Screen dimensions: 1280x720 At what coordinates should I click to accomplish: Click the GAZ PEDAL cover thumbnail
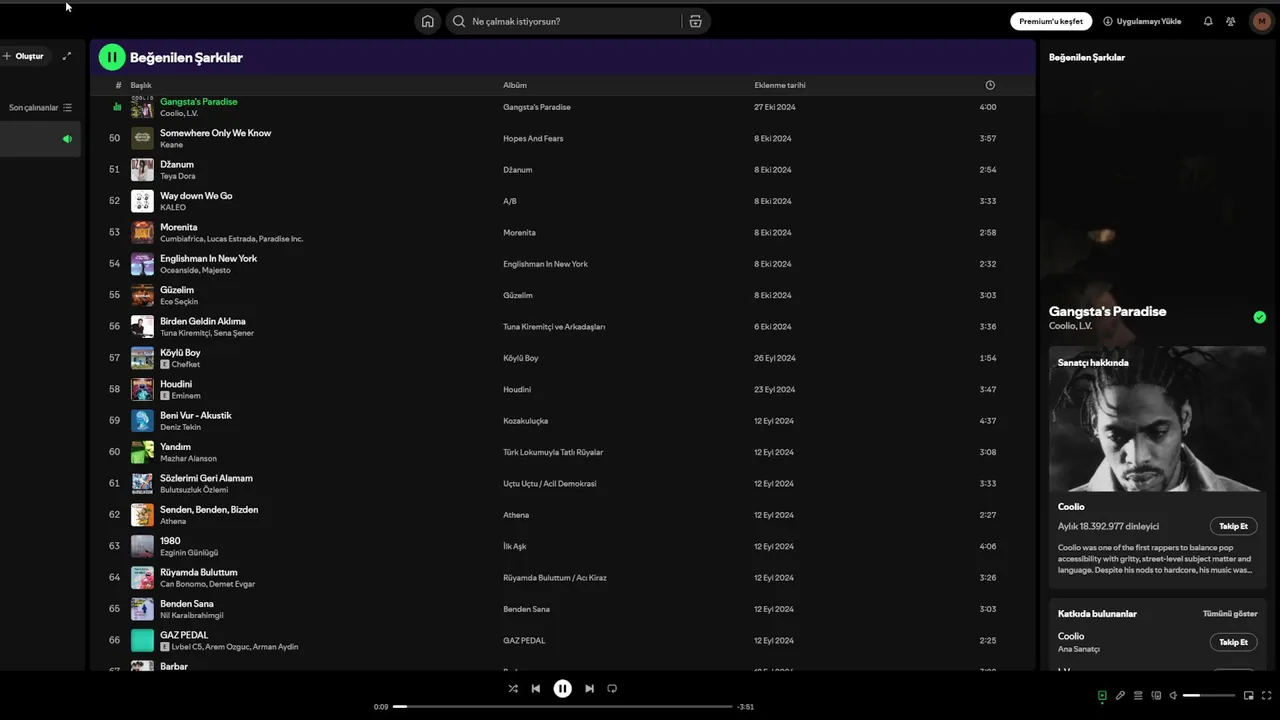coord(142,640)
